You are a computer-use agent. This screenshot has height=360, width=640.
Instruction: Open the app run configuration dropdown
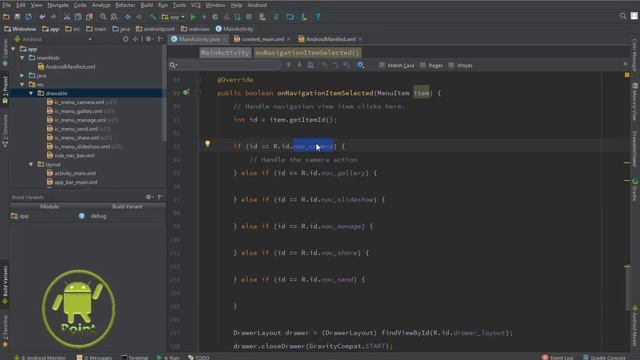coord(173,17)
